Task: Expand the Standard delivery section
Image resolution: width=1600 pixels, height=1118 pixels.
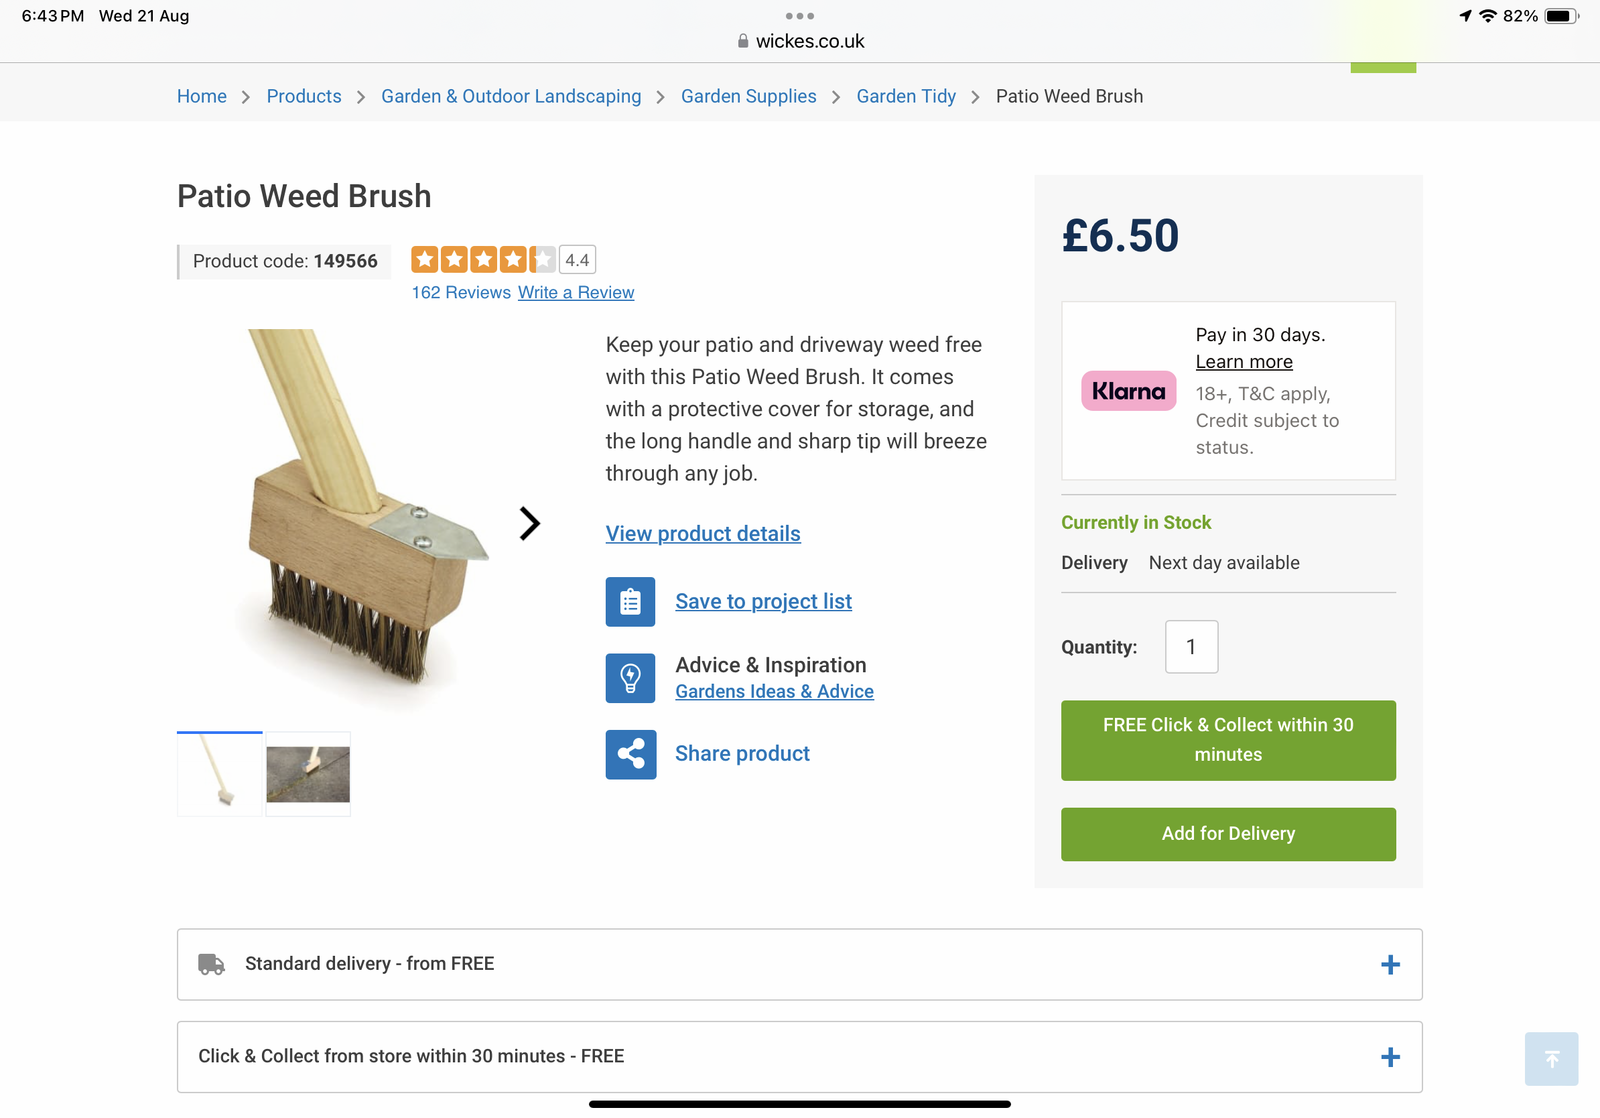Action: [x=1389, y=965]
